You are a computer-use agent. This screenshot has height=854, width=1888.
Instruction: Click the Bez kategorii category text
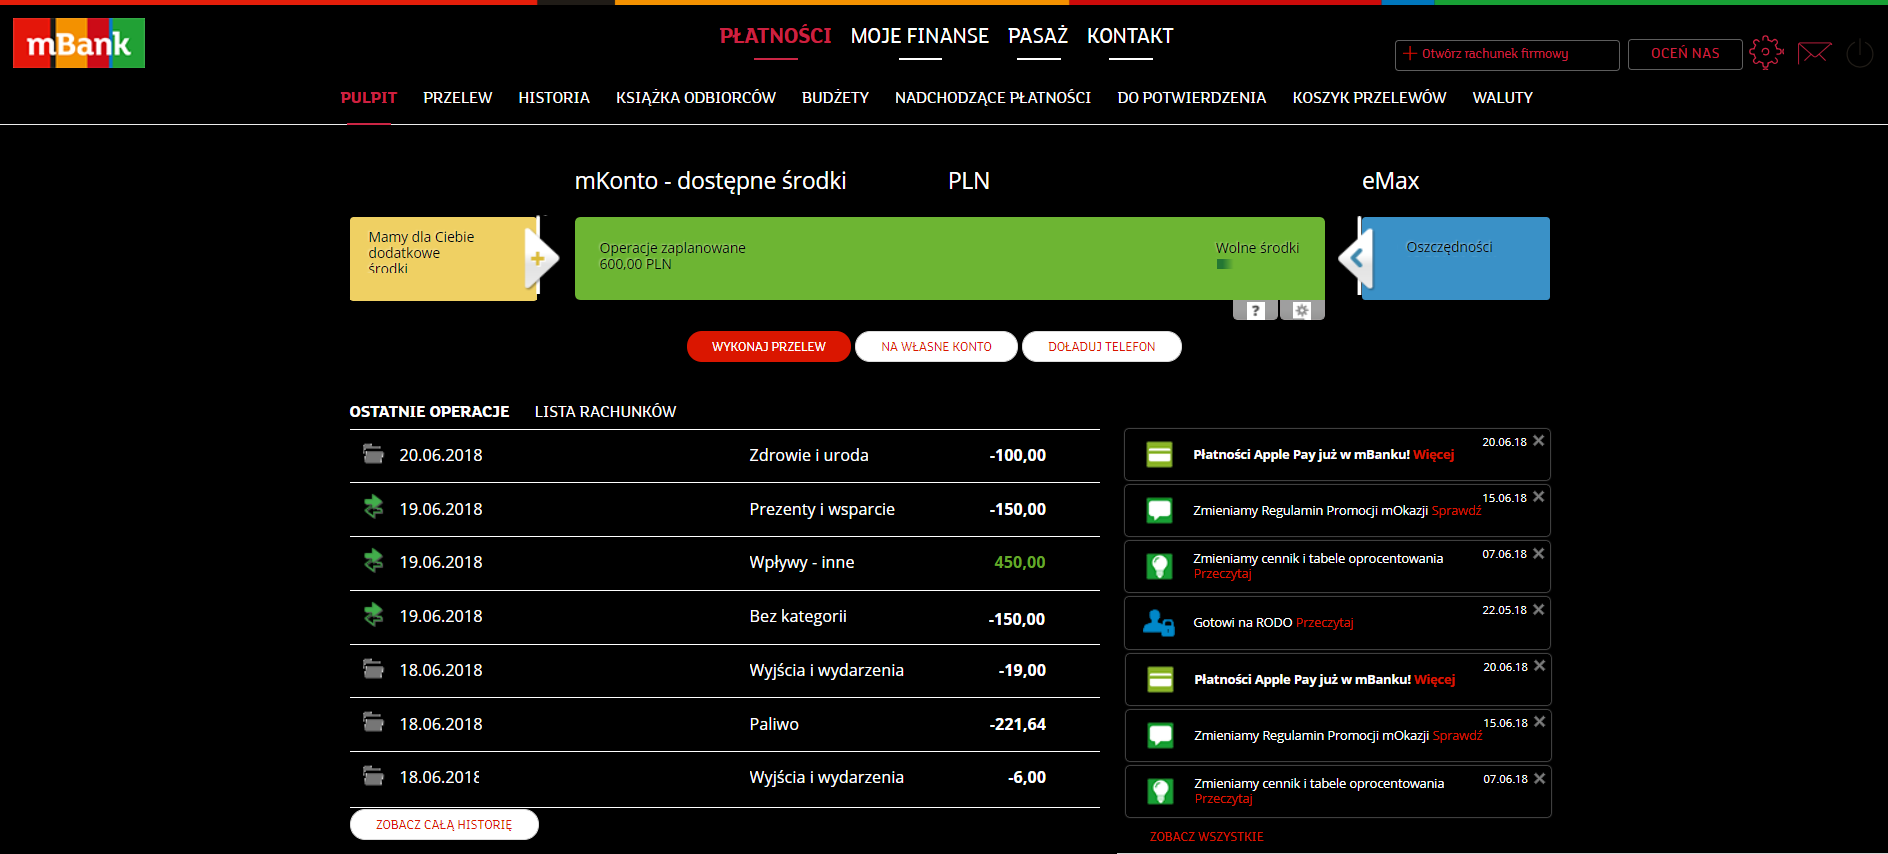798,616
